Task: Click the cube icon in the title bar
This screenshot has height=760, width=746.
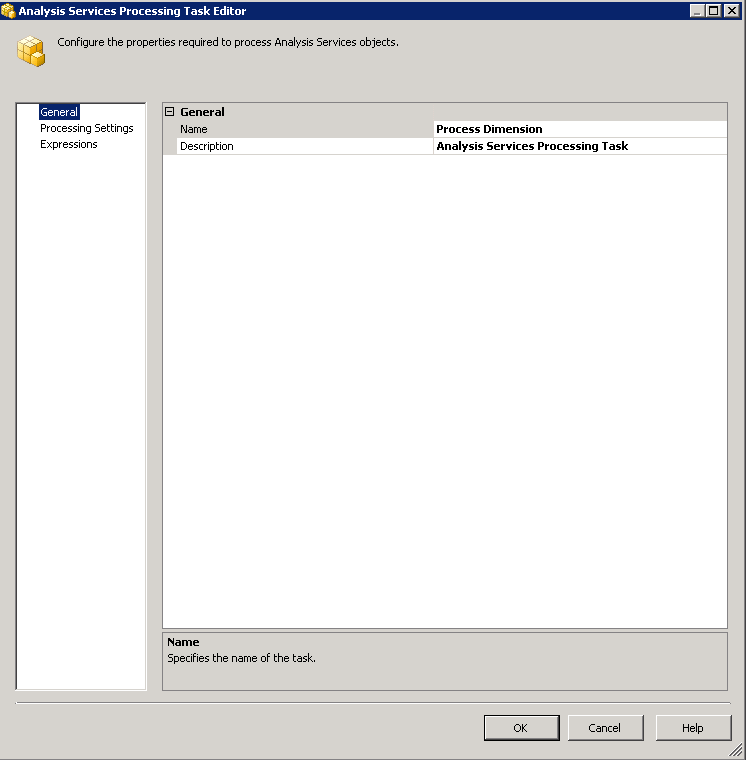Action: point(8,10)
